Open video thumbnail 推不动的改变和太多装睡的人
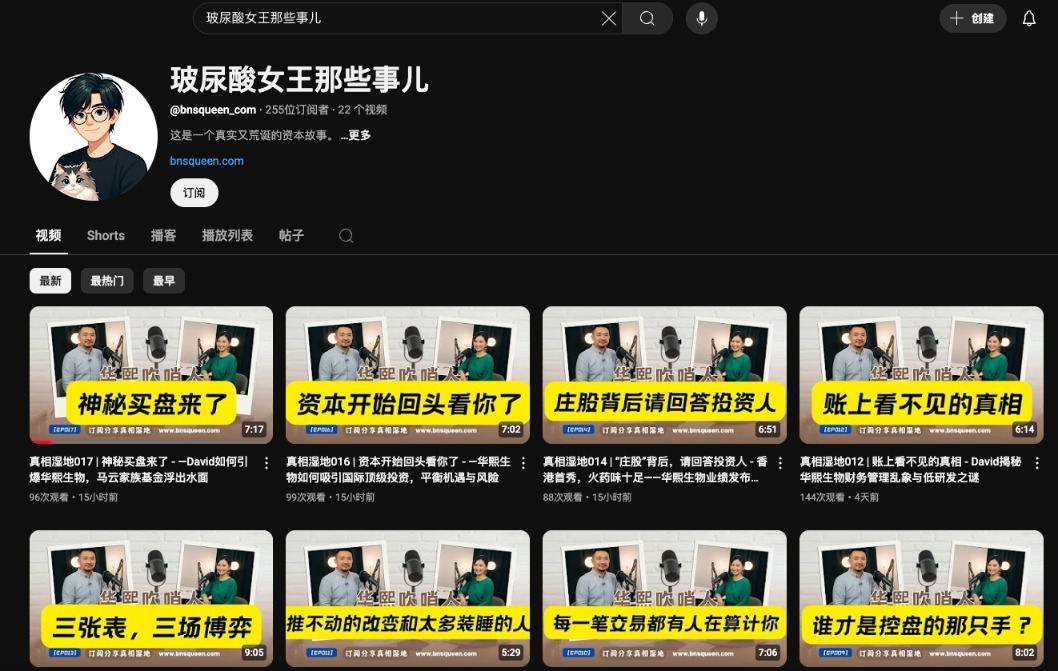 408,599
